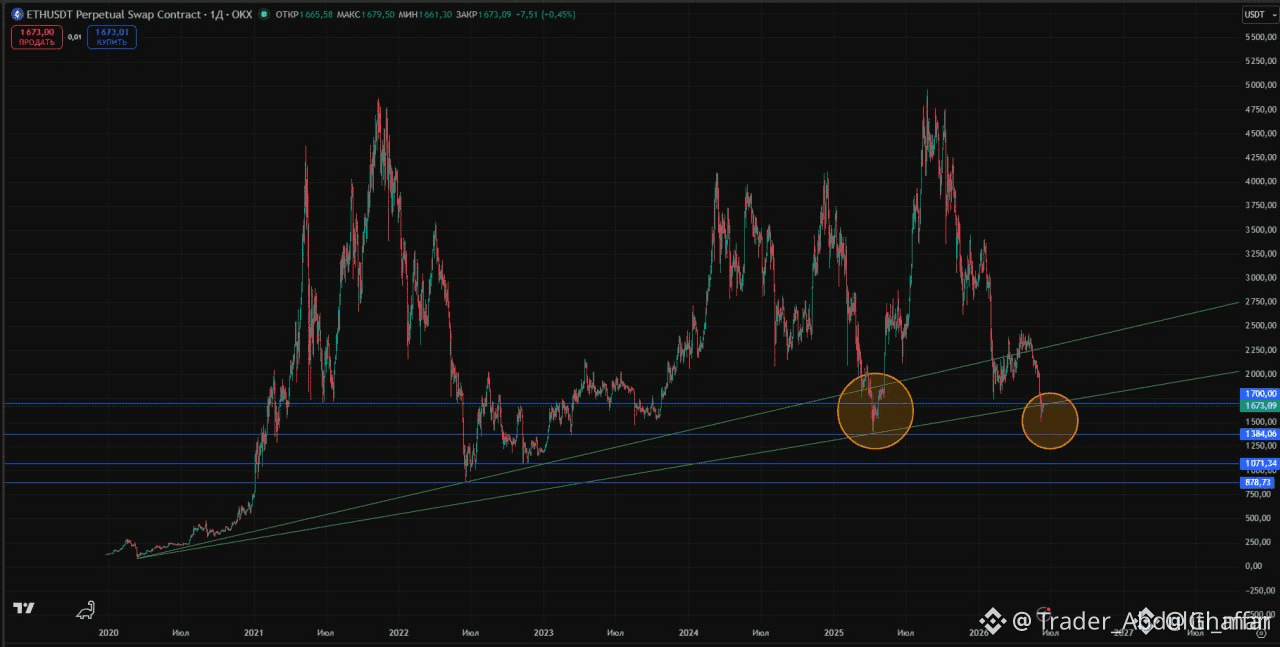Image resolution: width=1280 pixels, height=647 pixels.
Task: Click the −500,00 price axis label
Action: point(1259,614)
